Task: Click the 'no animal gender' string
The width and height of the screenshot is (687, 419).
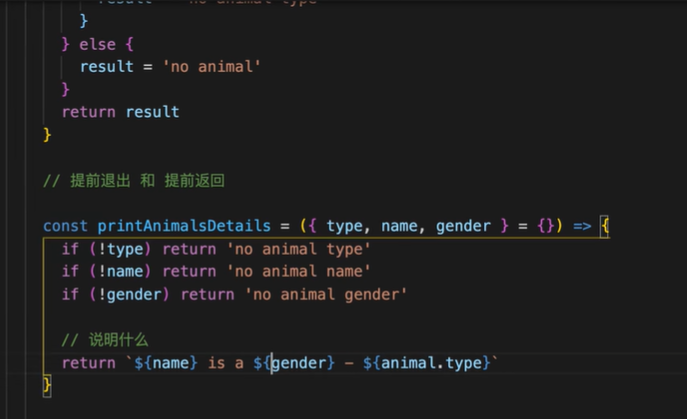Action: (326, 294)
